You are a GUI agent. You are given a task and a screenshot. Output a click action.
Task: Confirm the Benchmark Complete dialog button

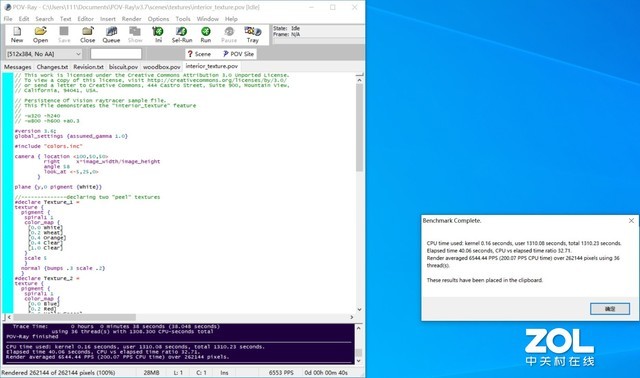[610, 309]
